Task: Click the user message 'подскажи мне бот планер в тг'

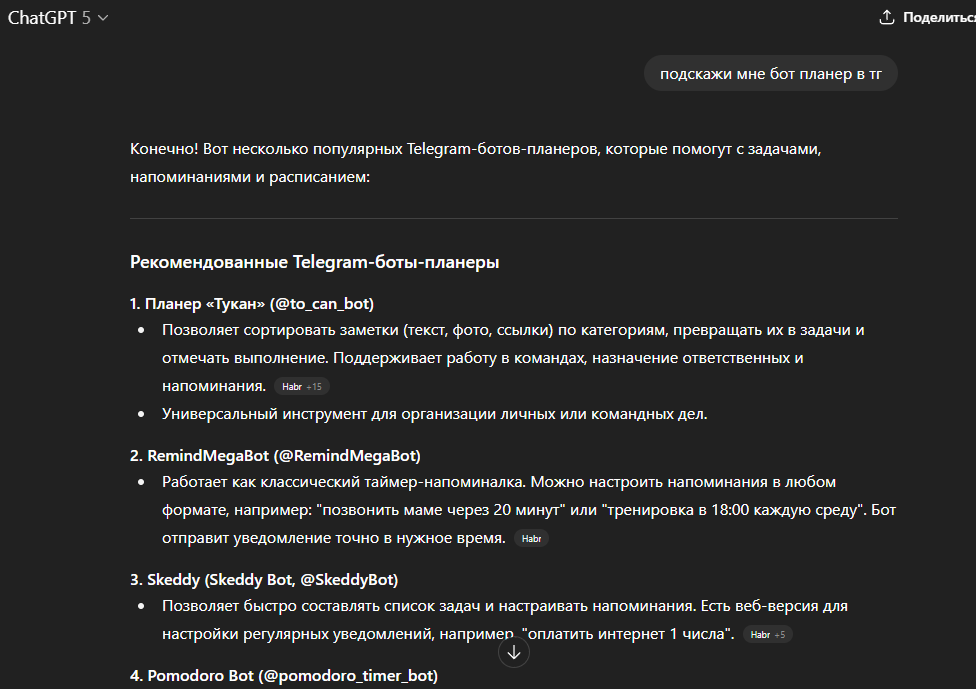Action: click(770, 73)
